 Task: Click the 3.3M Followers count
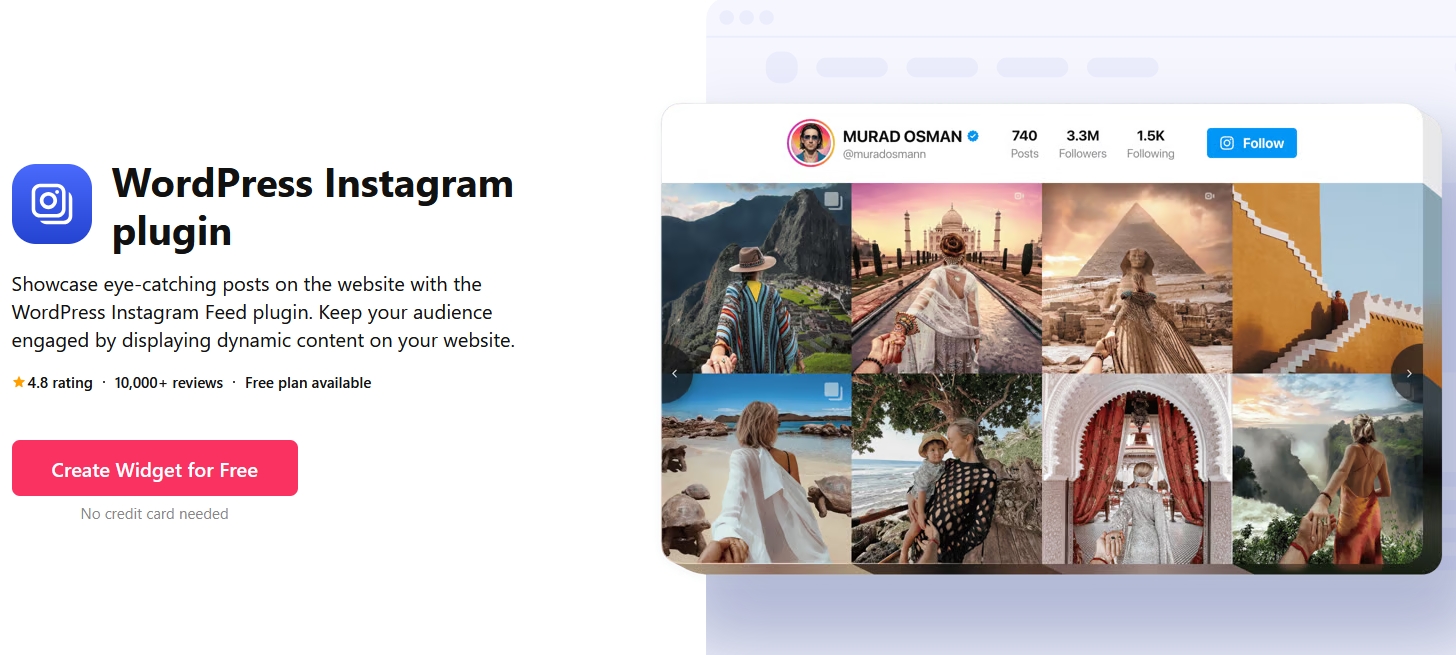tap(1083, 144)
